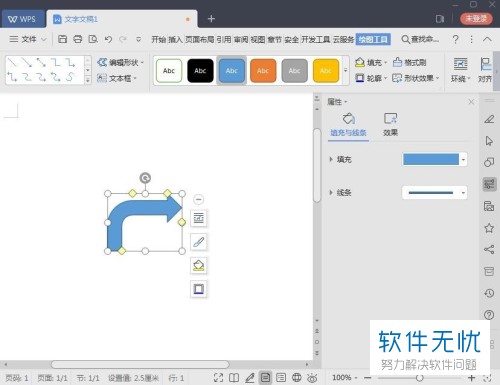Open the 环绕 text wrap menu
Screen dimensions: 500x385
[x=461, y=70]
